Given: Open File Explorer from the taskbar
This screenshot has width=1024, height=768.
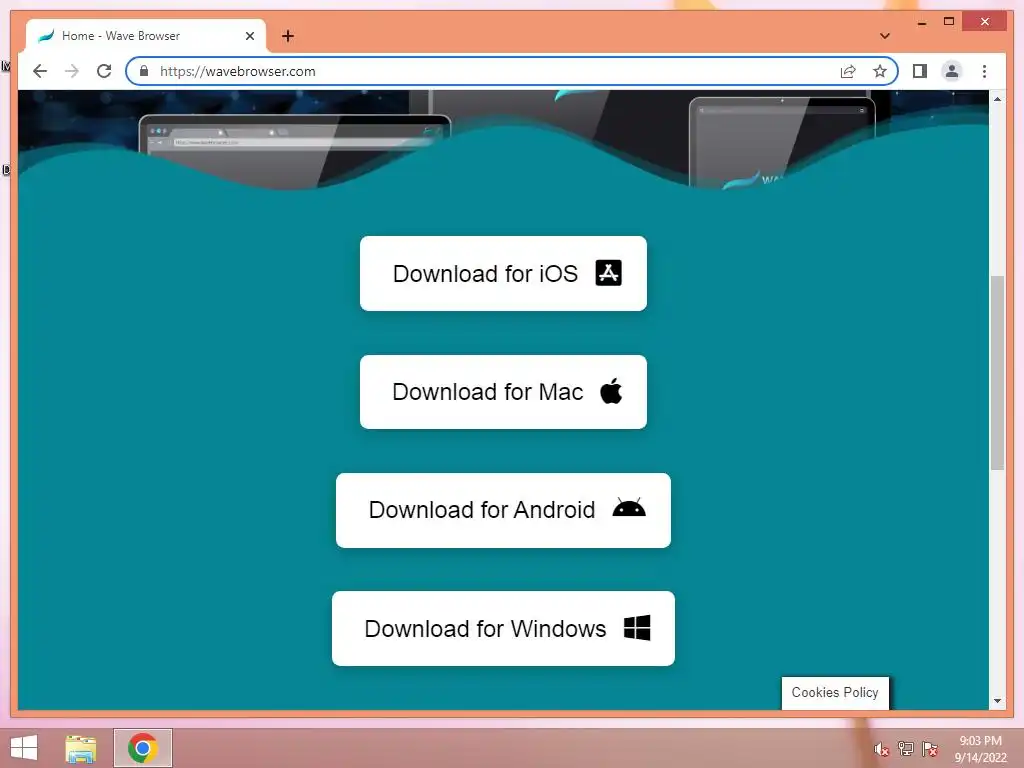Looking at the screenshot, I should [80, 748].
